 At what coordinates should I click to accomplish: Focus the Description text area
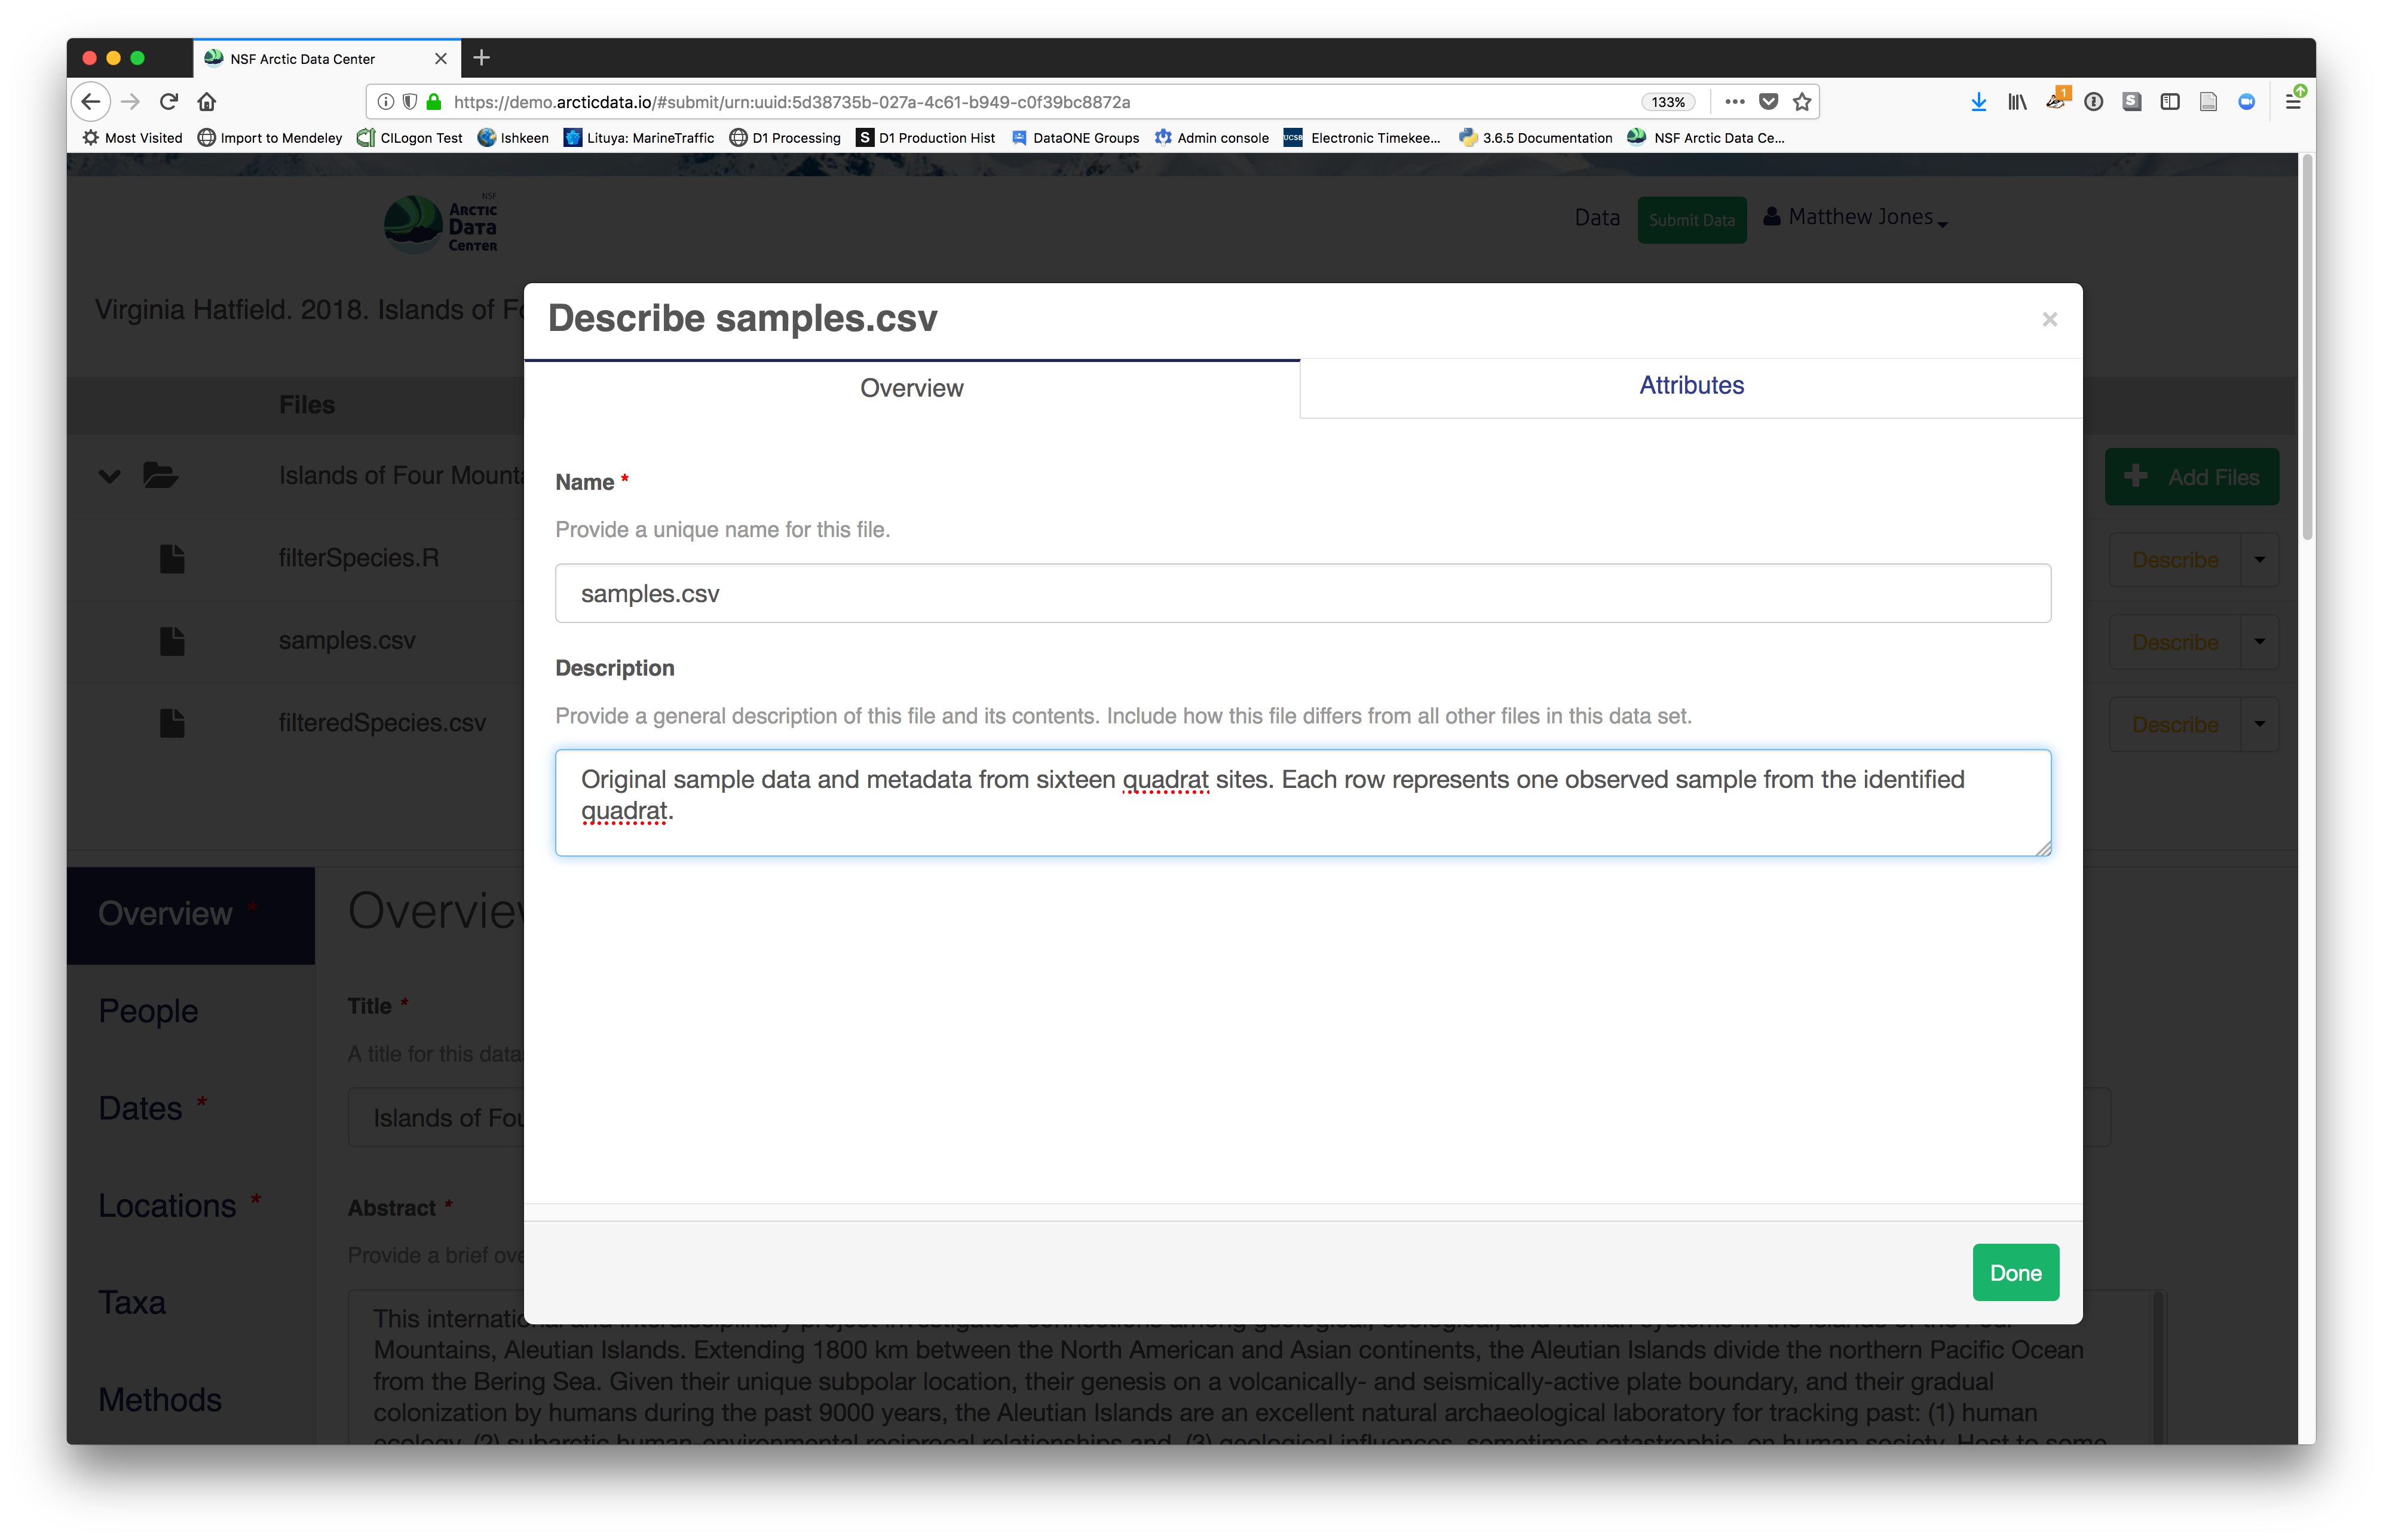point(1302,803)
